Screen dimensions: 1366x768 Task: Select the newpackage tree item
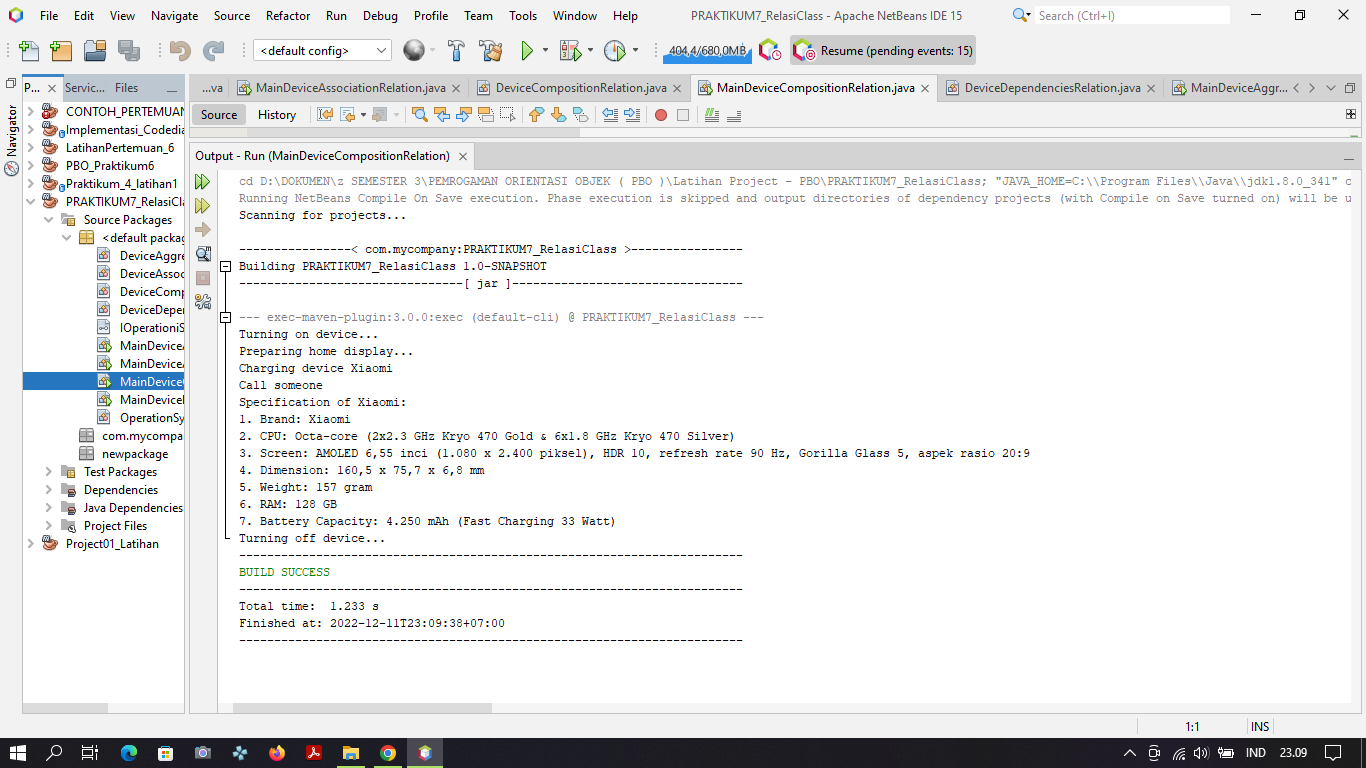point(135,454)
